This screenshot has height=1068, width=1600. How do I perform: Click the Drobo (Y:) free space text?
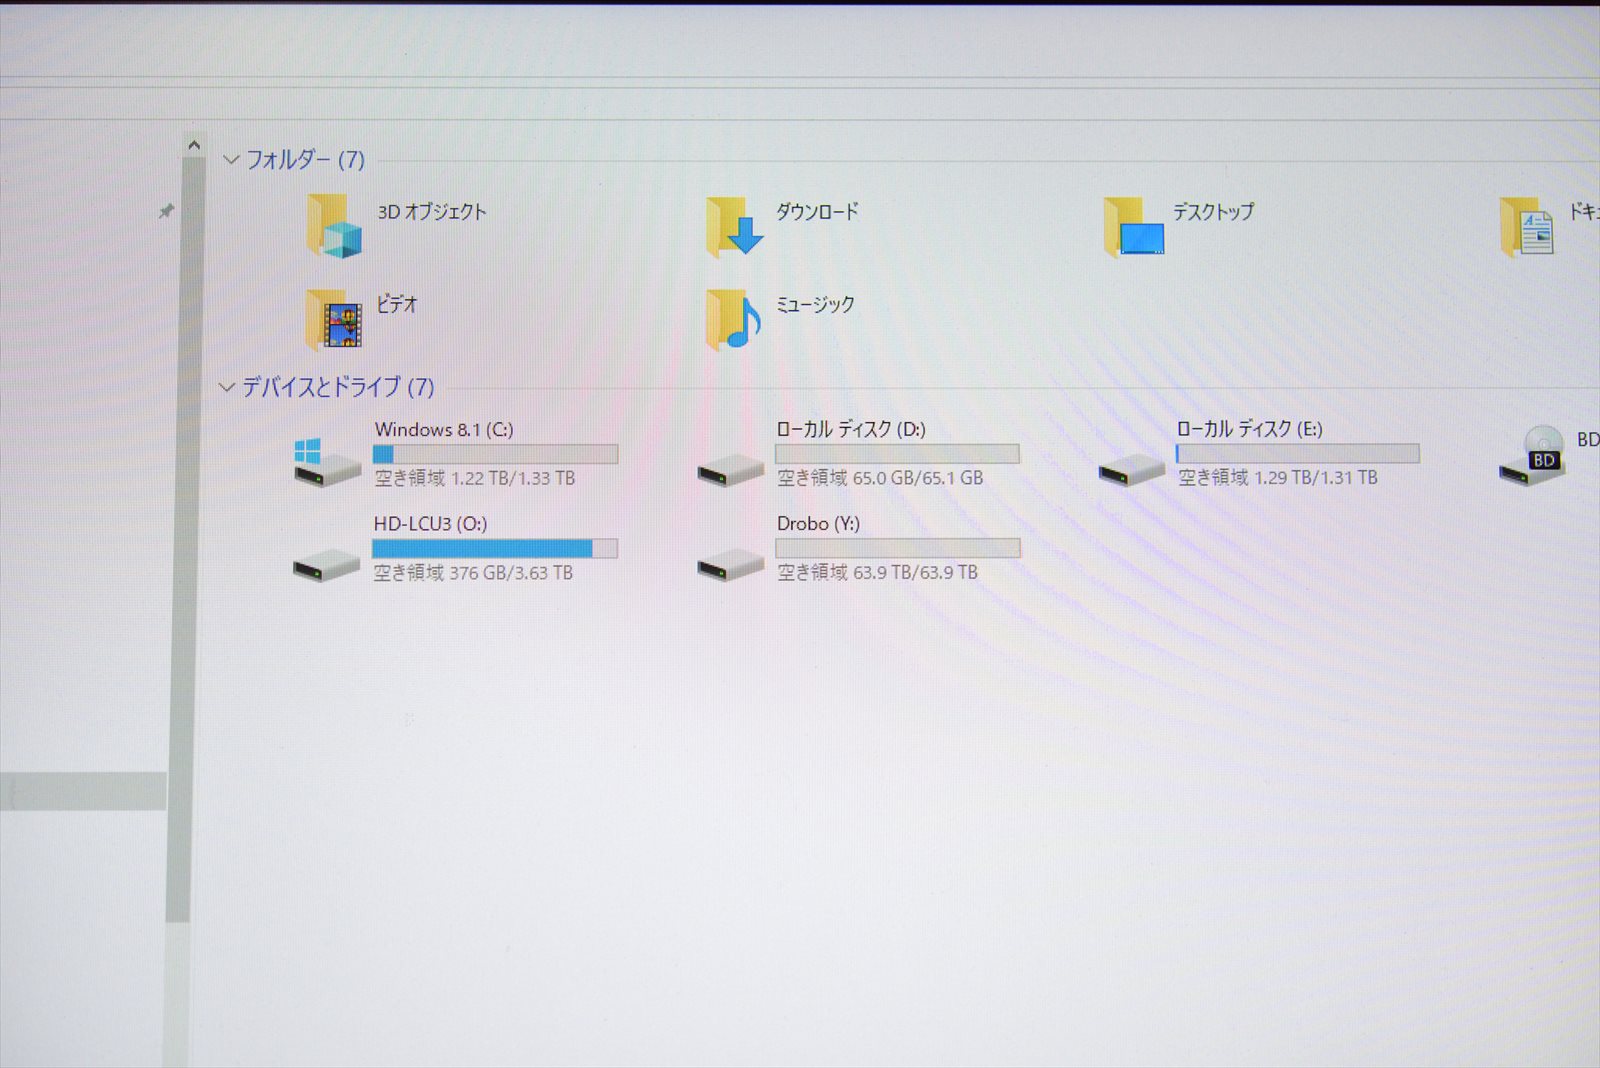point(877,573)
